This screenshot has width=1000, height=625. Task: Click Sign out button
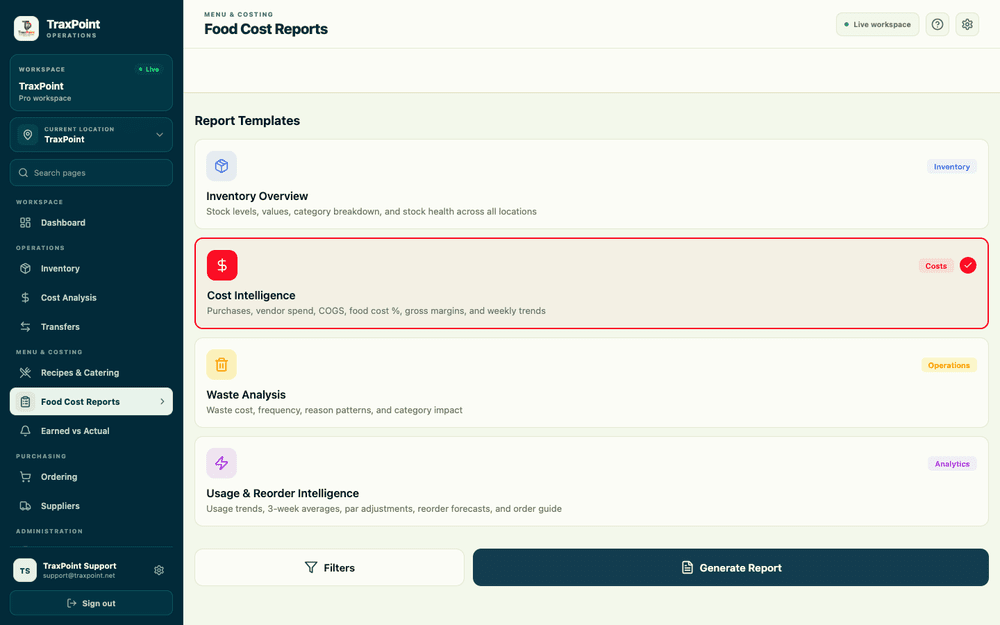91,603
